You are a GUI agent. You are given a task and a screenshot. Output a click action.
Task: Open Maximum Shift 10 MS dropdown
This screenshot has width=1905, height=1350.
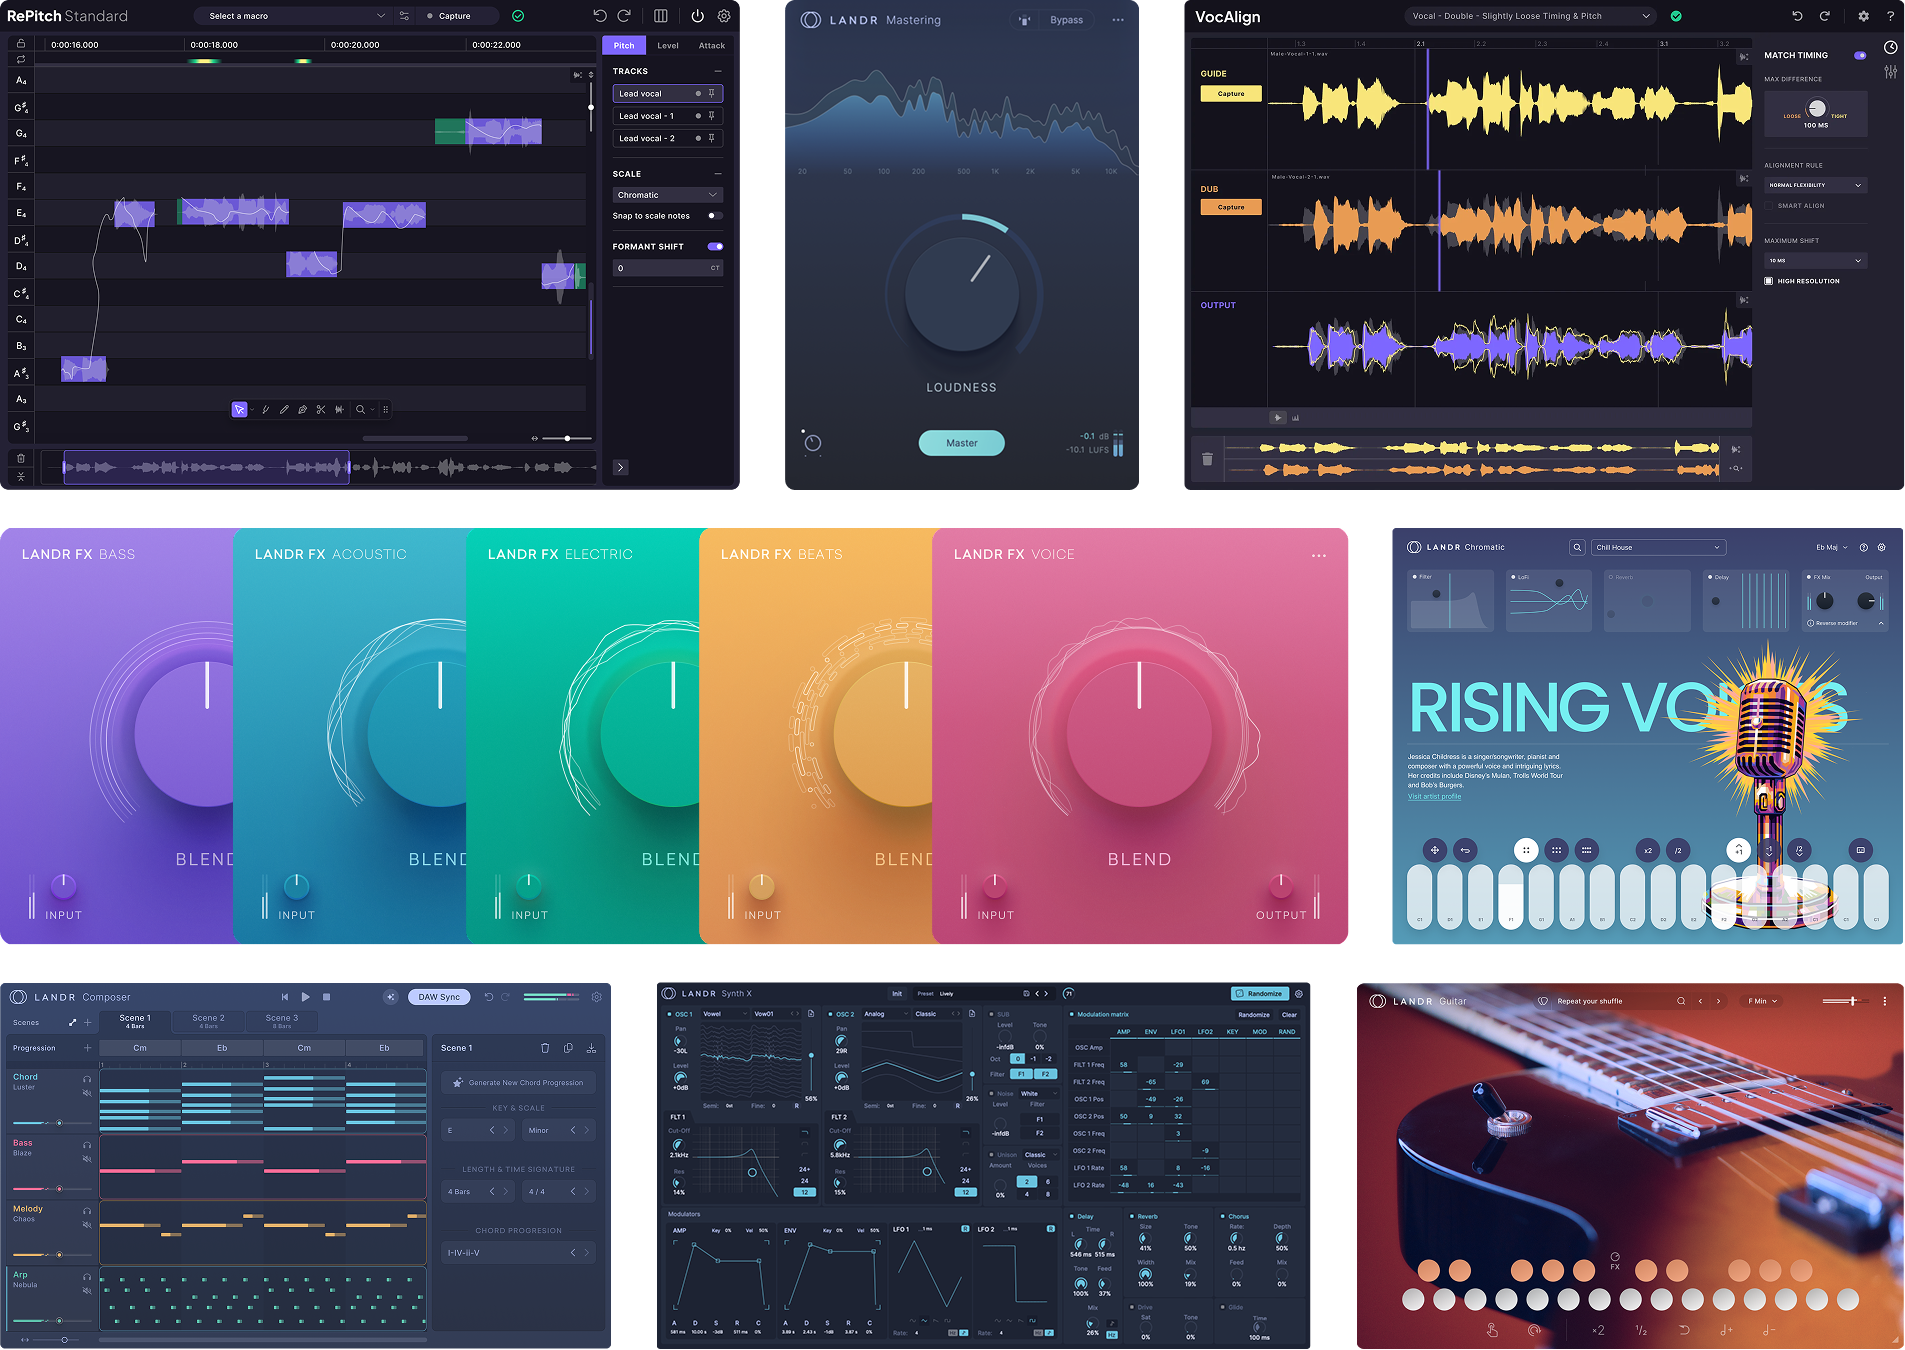pyautogui.click(x=1816, y=261)
